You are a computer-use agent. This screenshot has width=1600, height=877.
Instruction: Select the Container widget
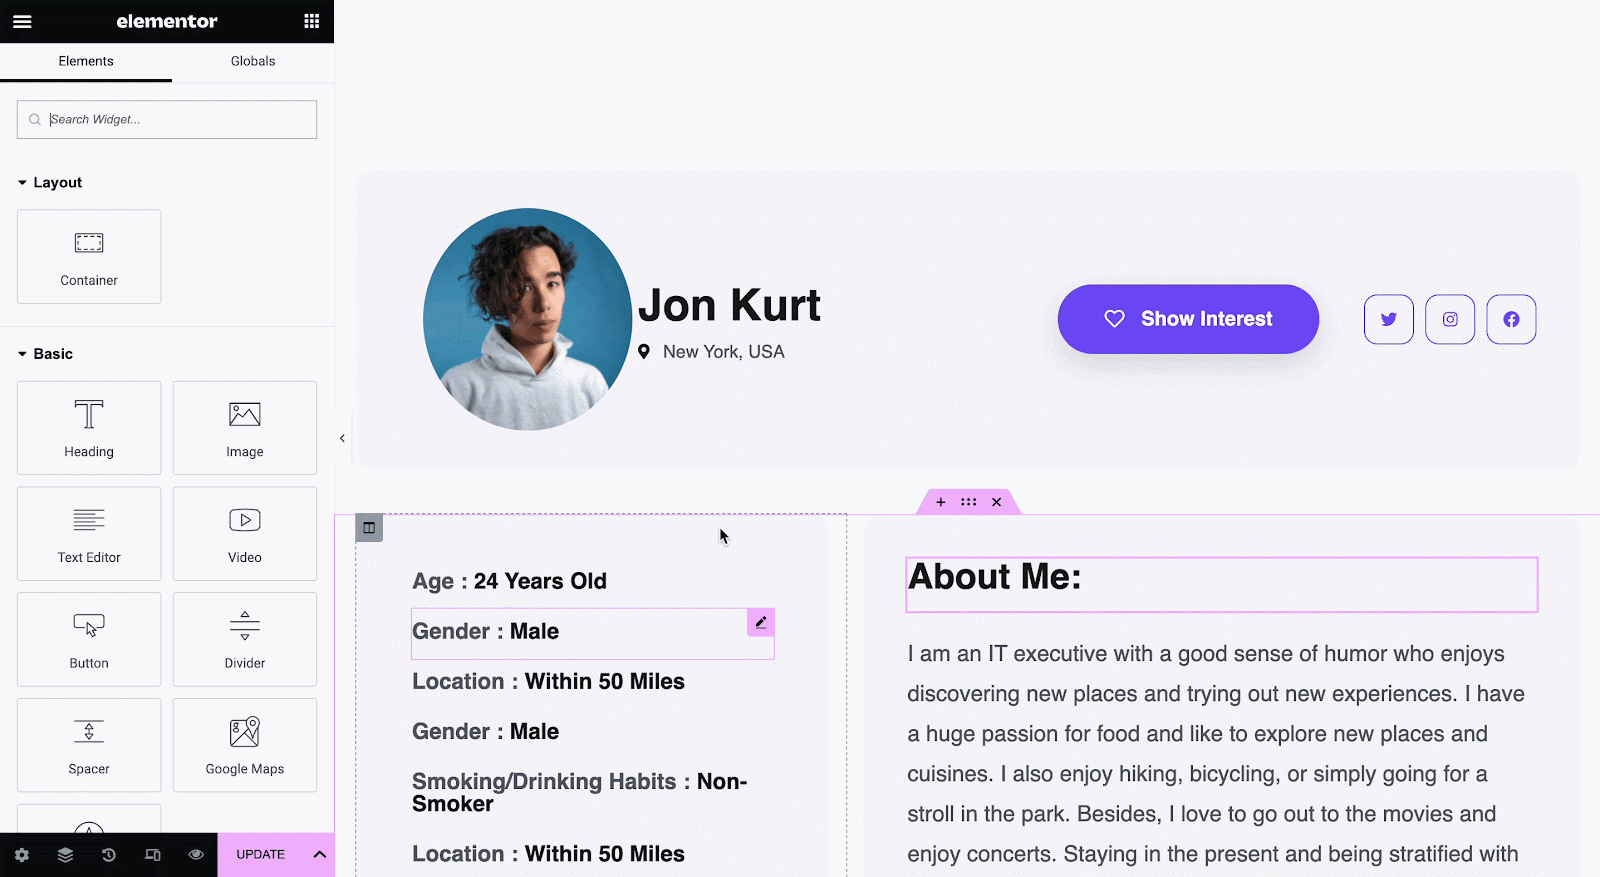89,256
